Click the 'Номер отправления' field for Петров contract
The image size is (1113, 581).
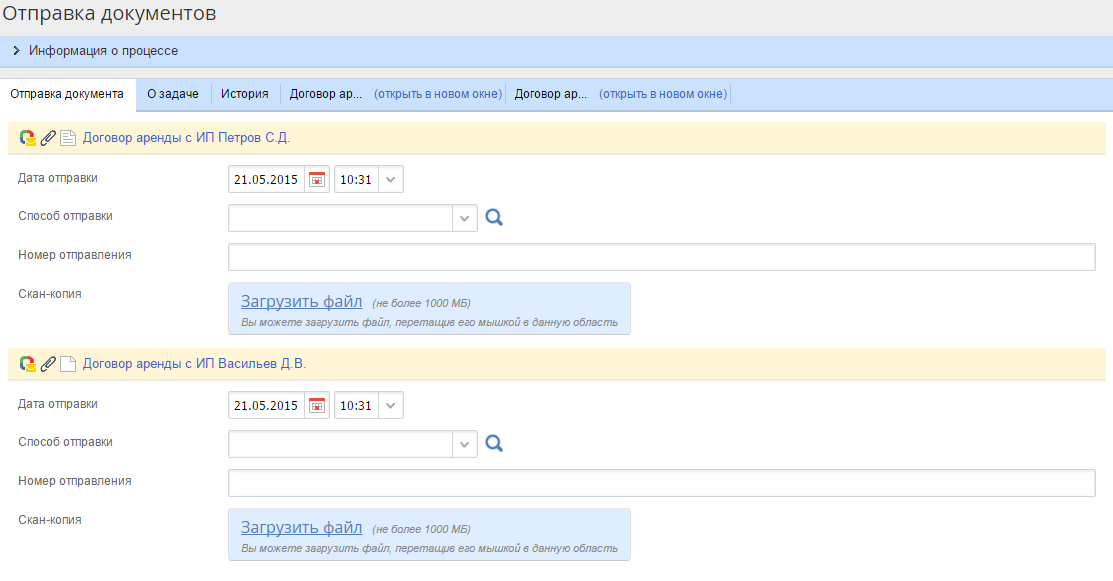tap(661, 257)
